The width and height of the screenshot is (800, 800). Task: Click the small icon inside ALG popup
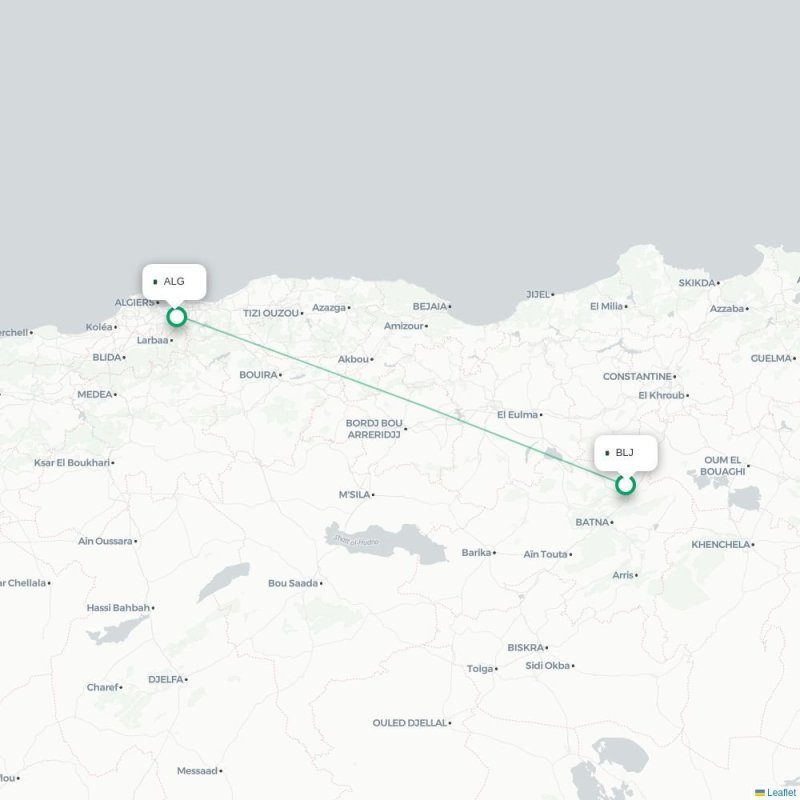click(155, 282)
